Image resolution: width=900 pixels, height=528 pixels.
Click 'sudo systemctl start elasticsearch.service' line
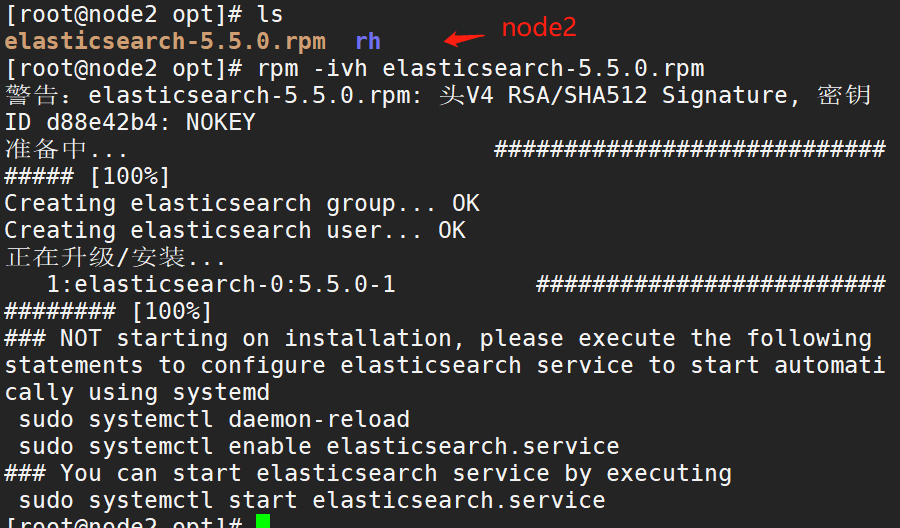tap(312, 500)
